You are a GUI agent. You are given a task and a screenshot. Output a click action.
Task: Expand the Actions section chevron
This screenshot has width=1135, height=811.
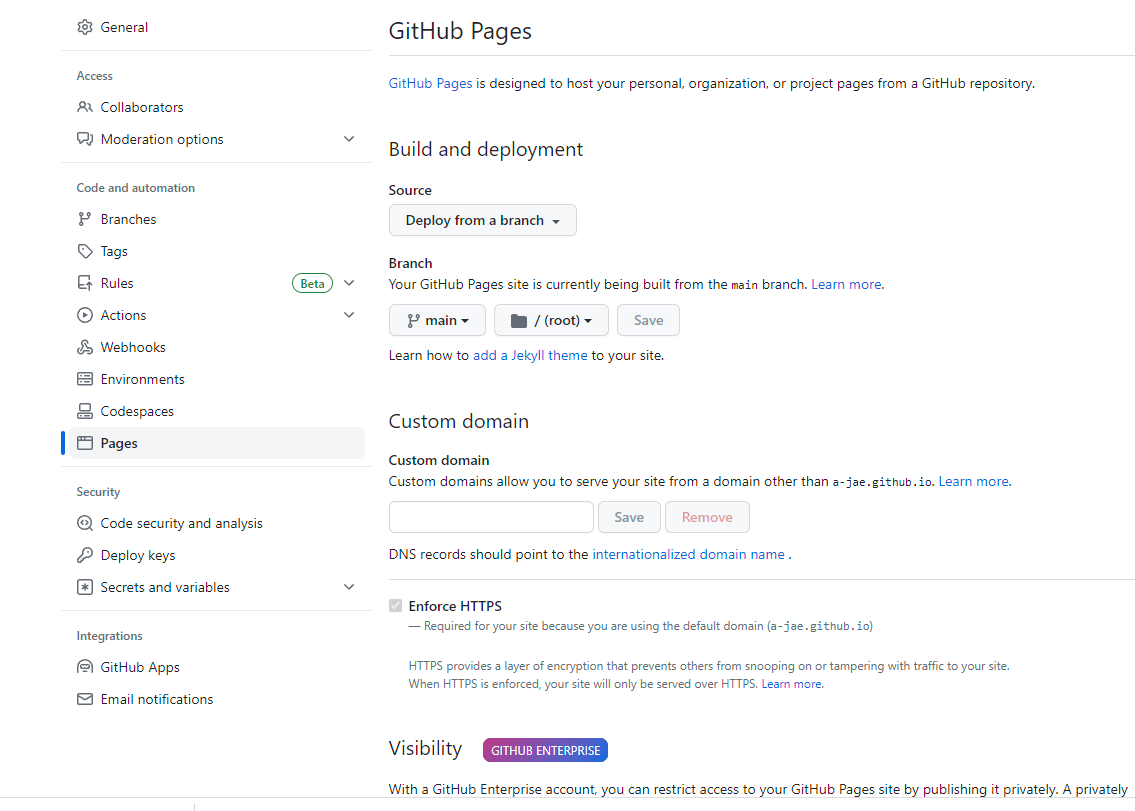pos(349,315)
